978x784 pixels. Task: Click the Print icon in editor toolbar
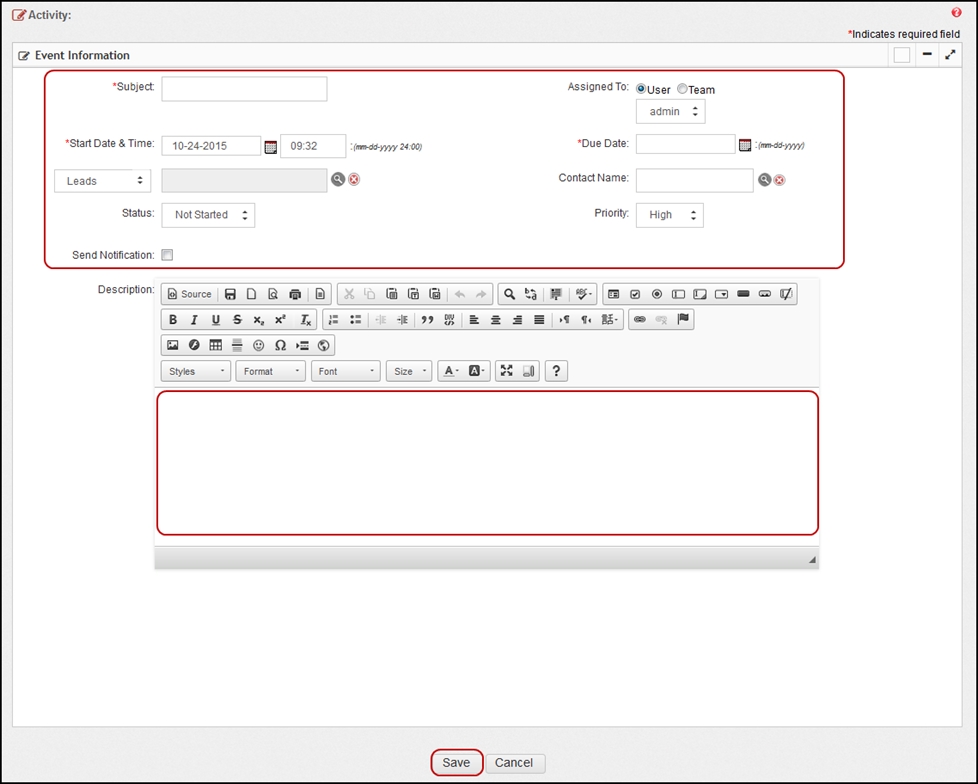coord(295,294)
